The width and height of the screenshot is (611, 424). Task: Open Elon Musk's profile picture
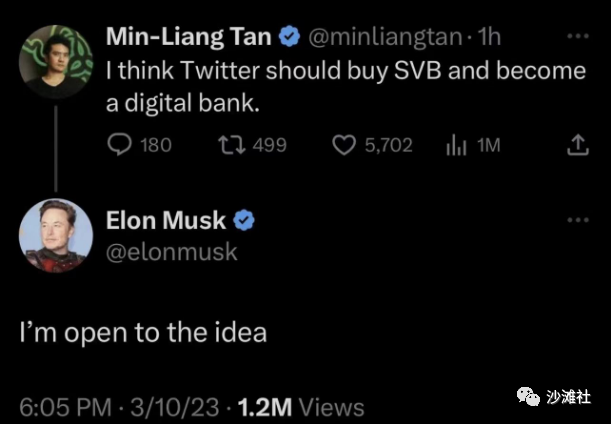click(x=56, y=235)
